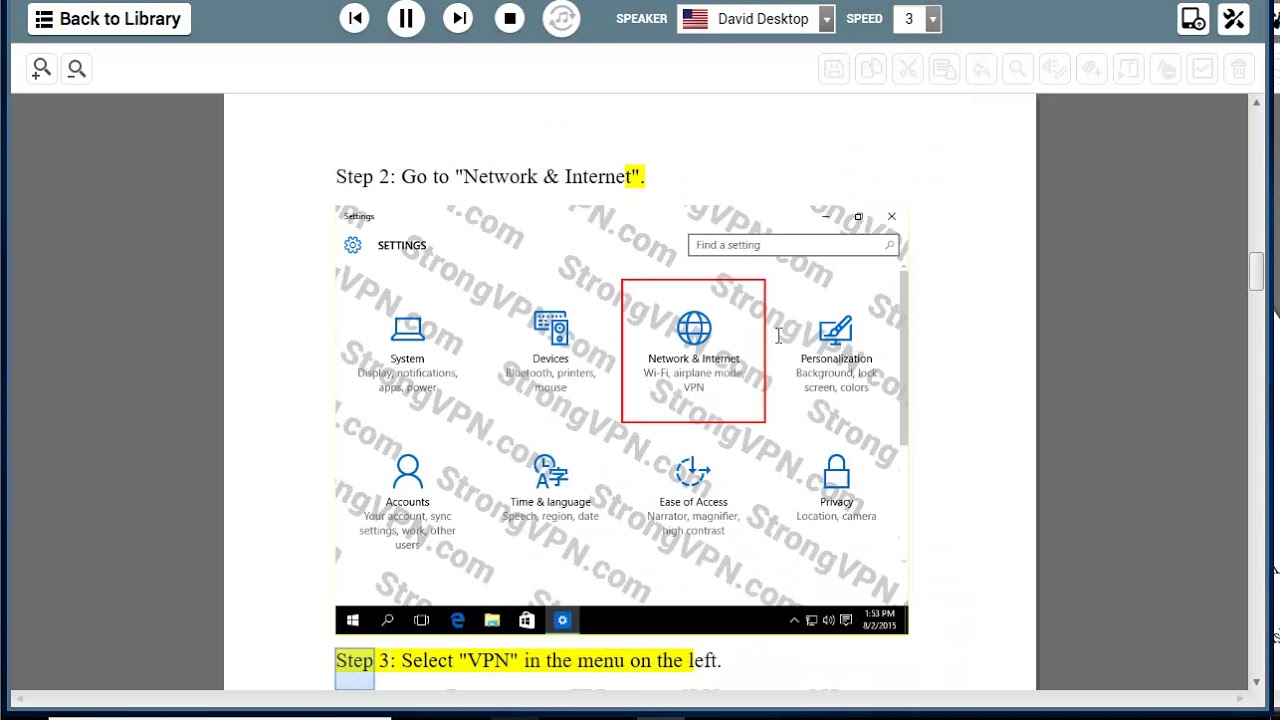
Task: Click the send-to-device icon
Action: [1193, 19]
